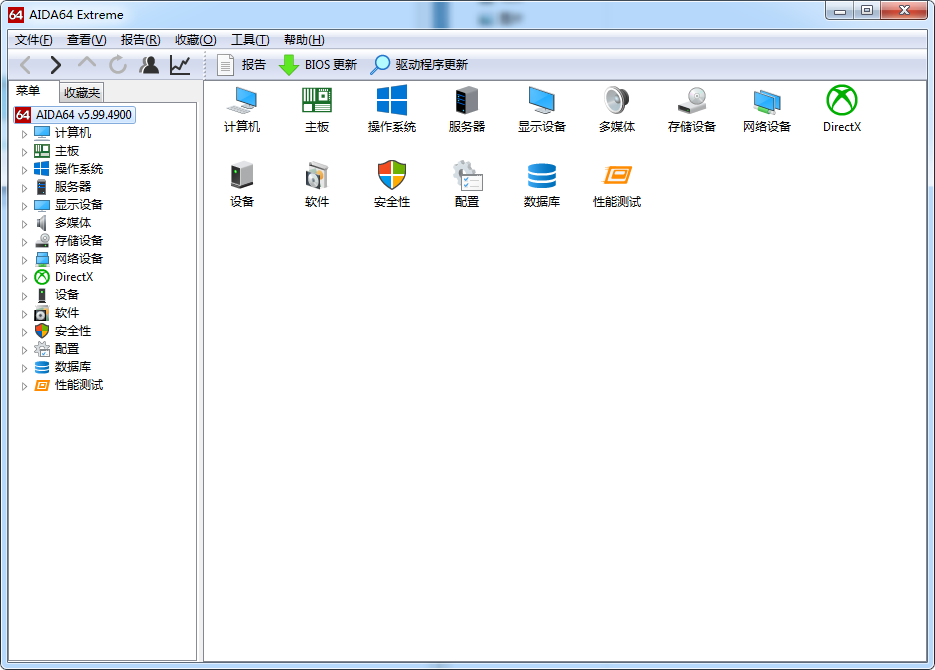Expand the 操作系统 tree node arrow
This screenshot has height=670, width=935.
[24, 170]
